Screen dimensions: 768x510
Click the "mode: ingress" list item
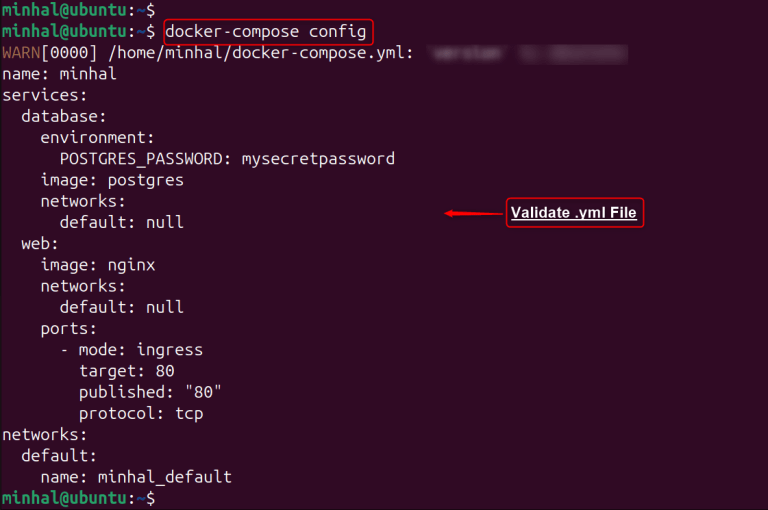pyautogui.click(x=140, y=350)
